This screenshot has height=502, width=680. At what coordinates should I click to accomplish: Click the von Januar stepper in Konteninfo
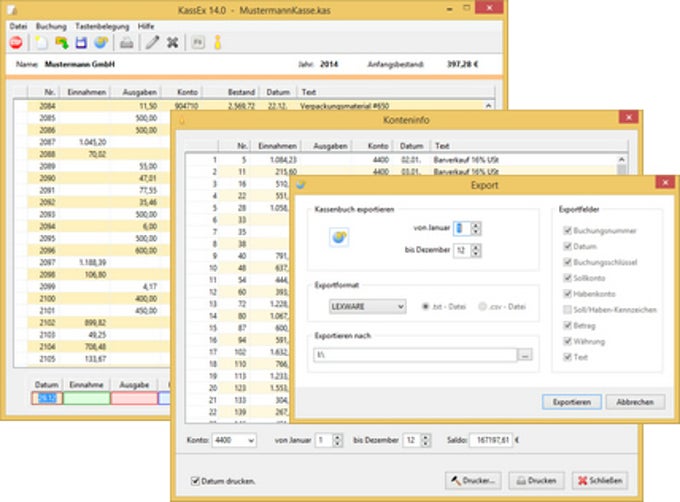[x=337, y=440]
